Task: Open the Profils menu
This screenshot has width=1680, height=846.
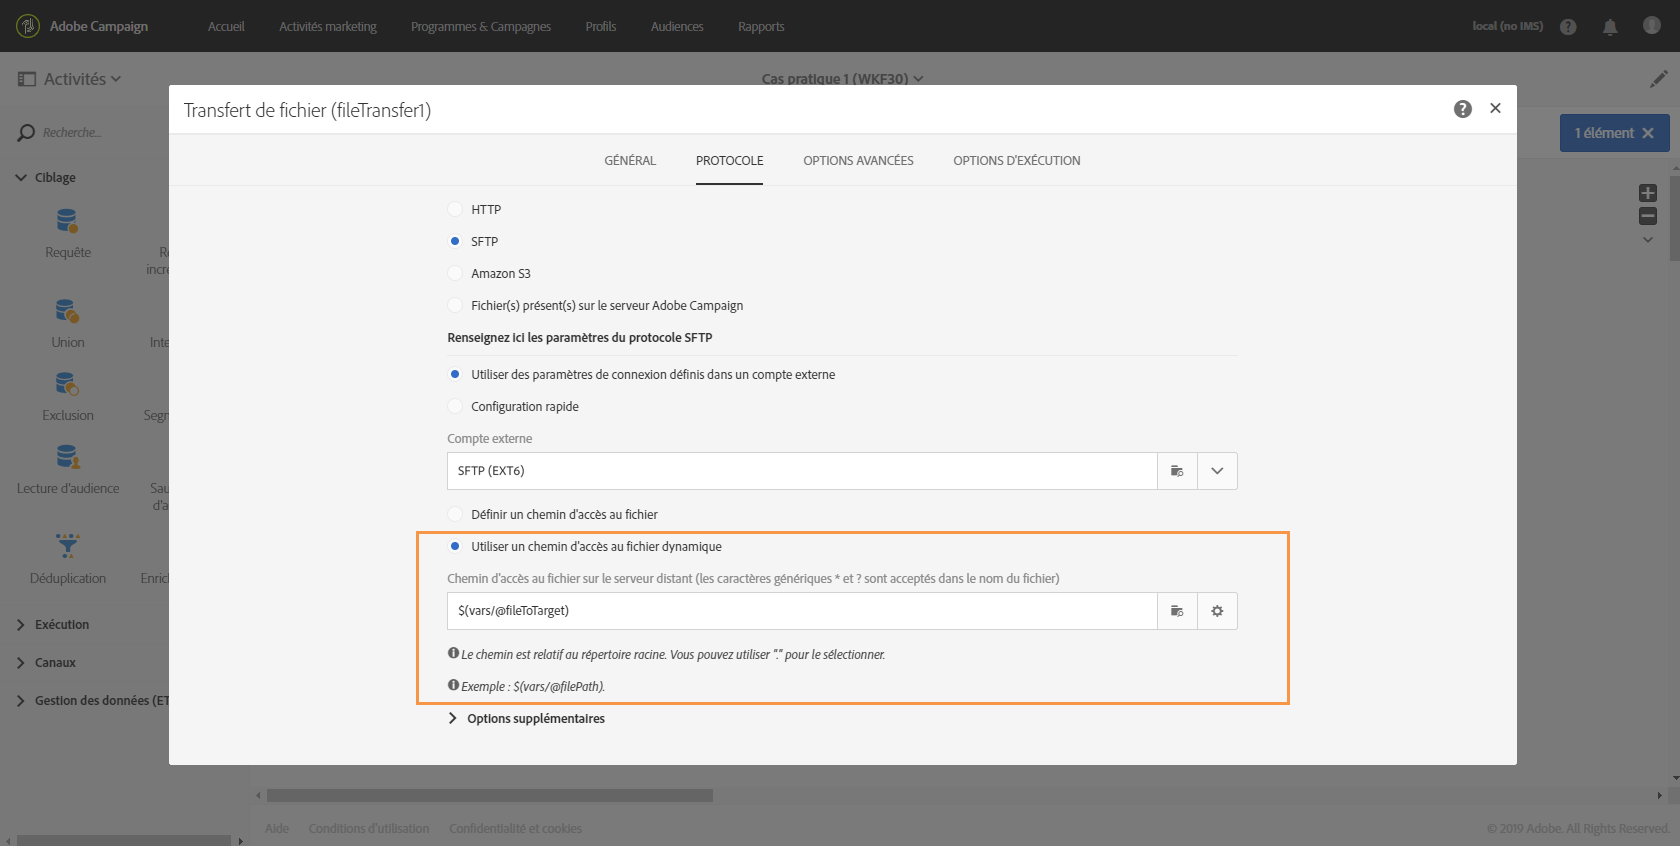Action: 601,26
